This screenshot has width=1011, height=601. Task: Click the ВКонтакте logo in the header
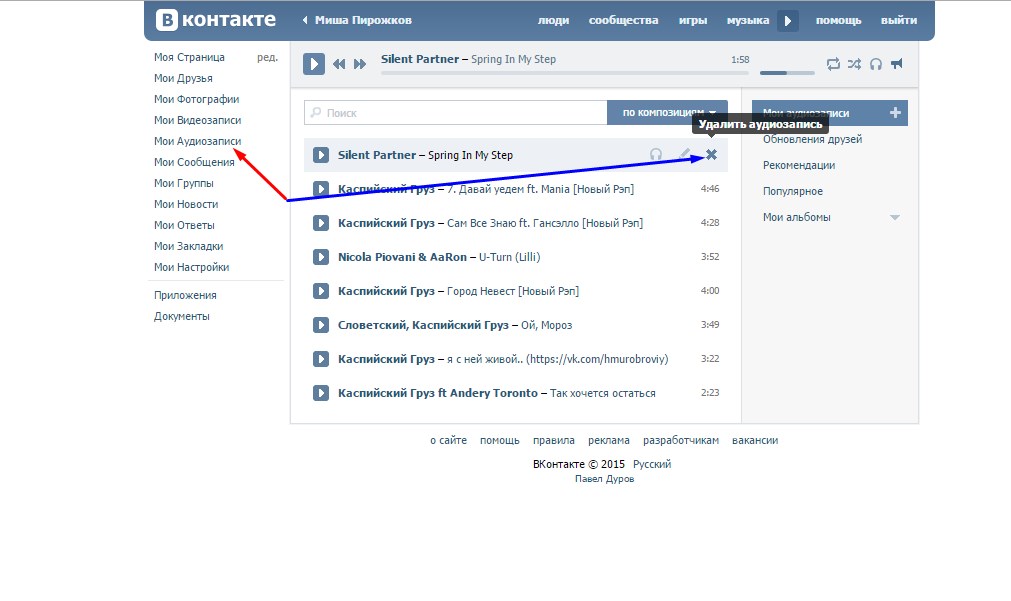[216, 20]
